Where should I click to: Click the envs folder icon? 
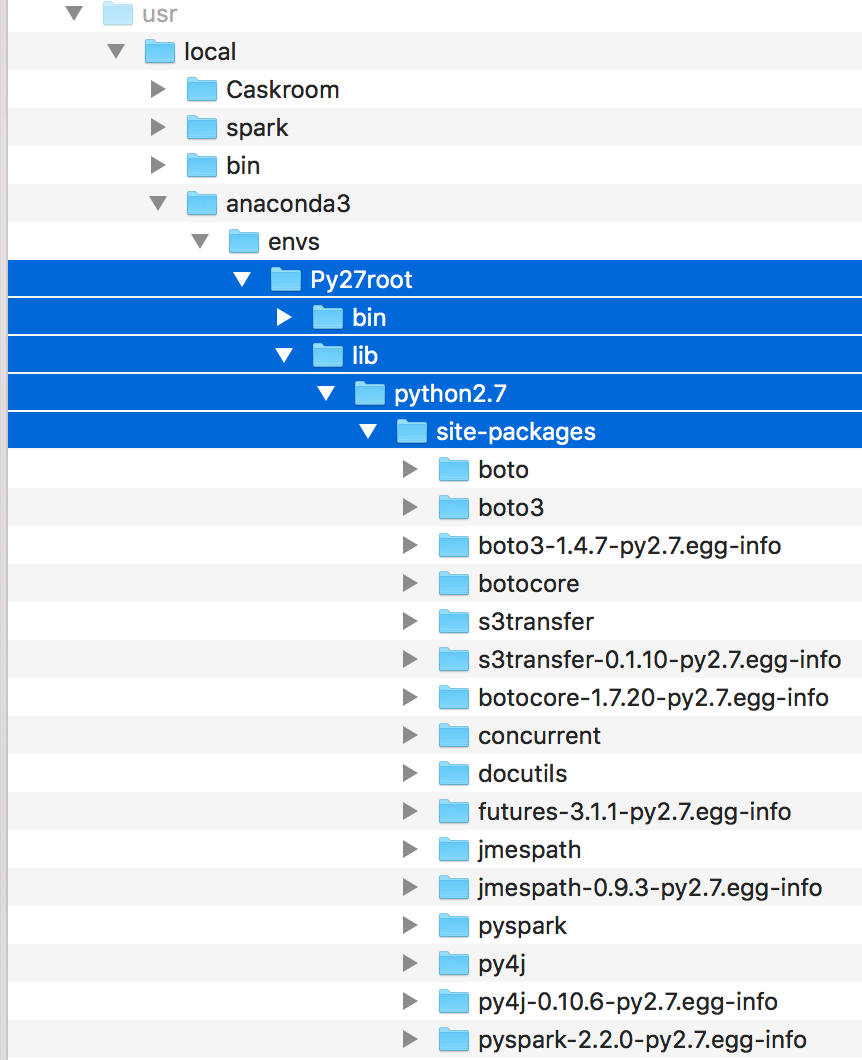pos(243,241)
